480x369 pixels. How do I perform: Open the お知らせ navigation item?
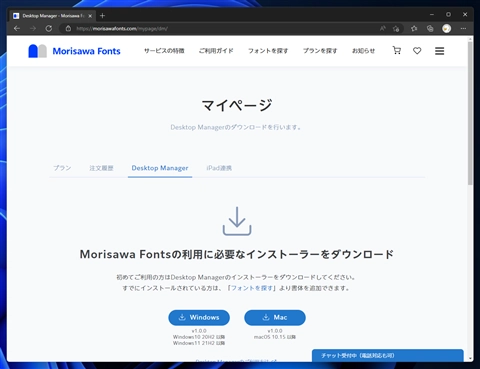point(363,51)
